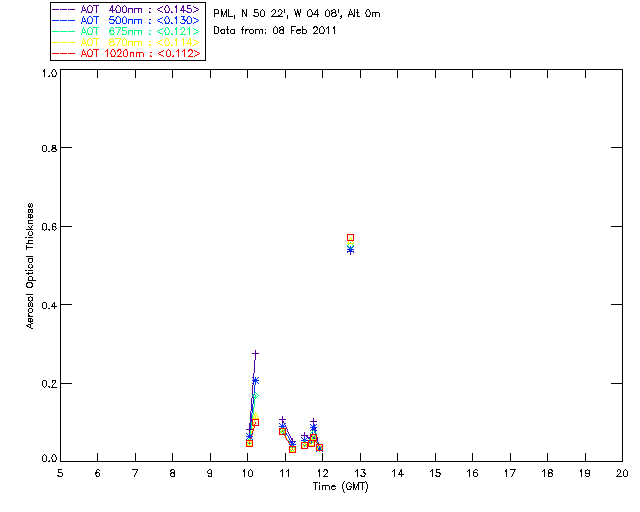Click the green diamond marker near 0.17
This screenshot has height=512, width=640.
256,396
